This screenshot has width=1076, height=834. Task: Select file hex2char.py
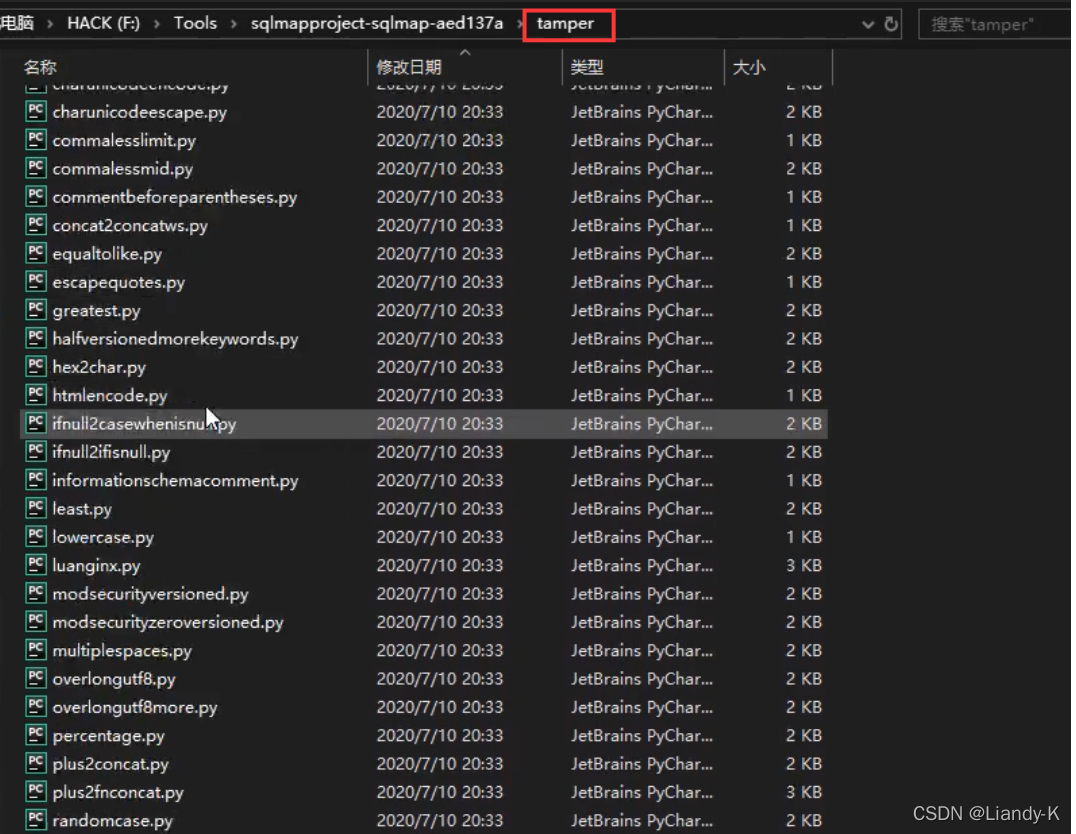pyautogui.click(x=99, y=367)
